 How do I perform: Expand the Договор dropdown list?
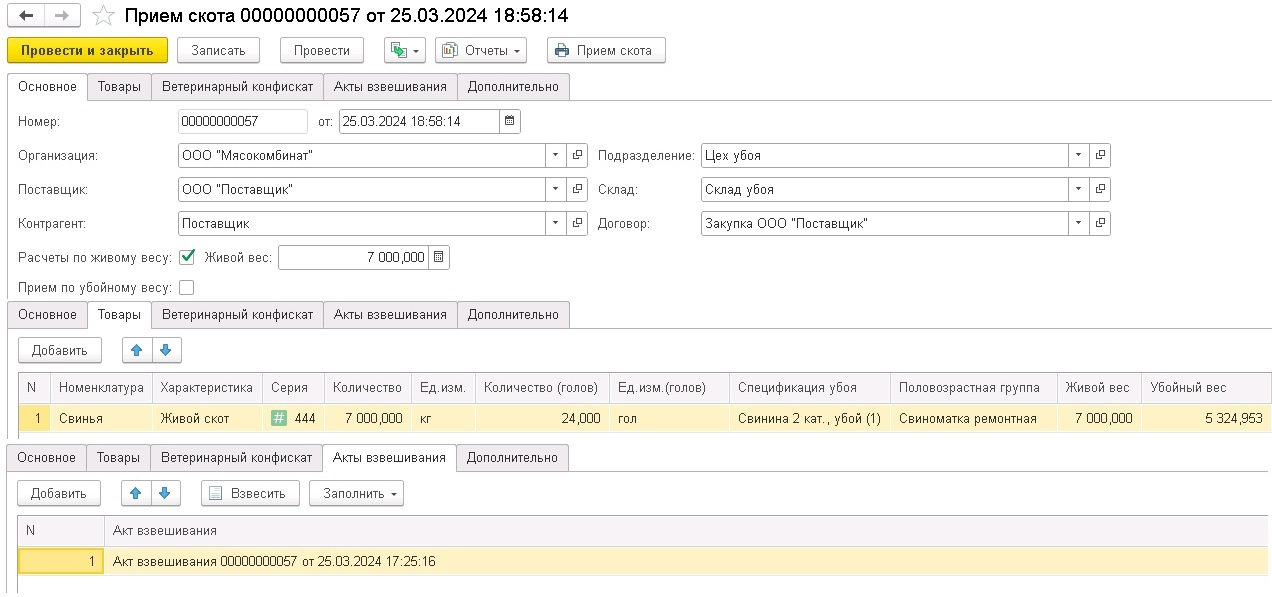point(1077,224)
